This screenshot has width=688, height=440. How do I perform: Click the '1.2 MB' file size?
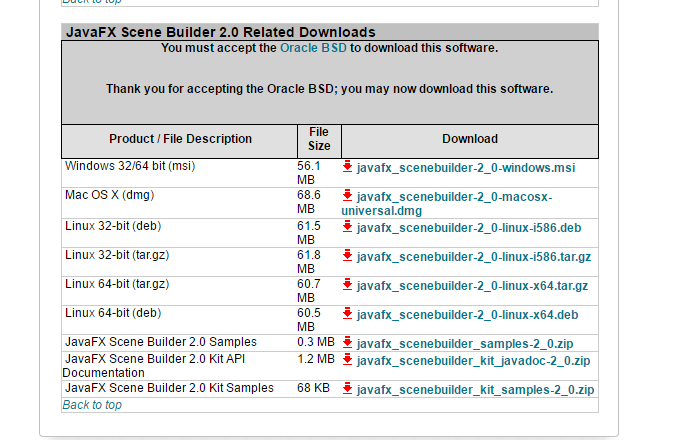click(316, 359)
